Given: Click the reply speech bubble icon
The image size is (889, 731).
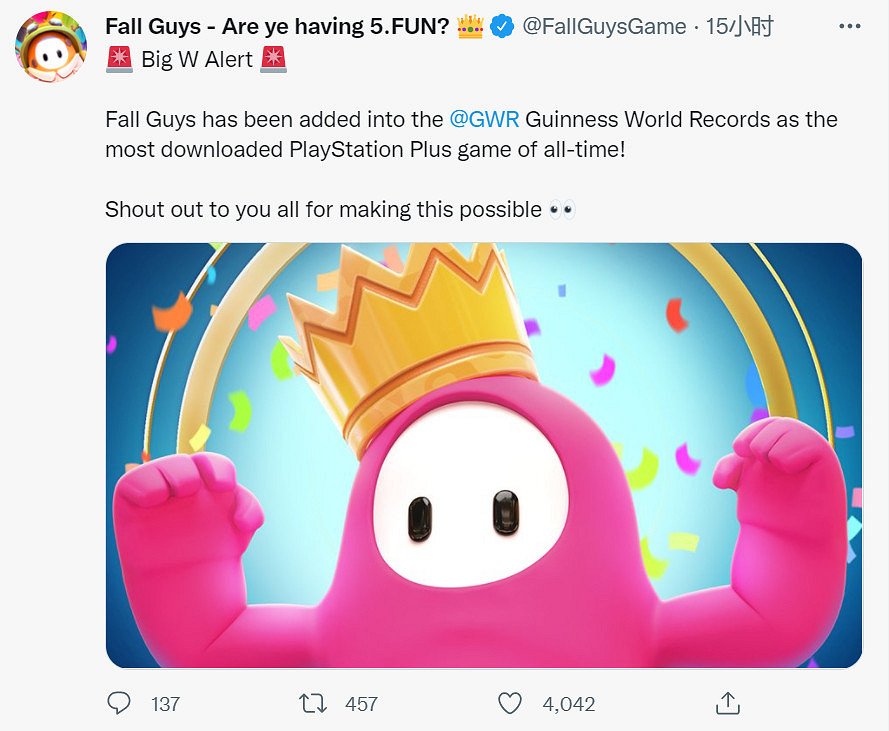Looking at the screenshot, I should coord(119,703).
